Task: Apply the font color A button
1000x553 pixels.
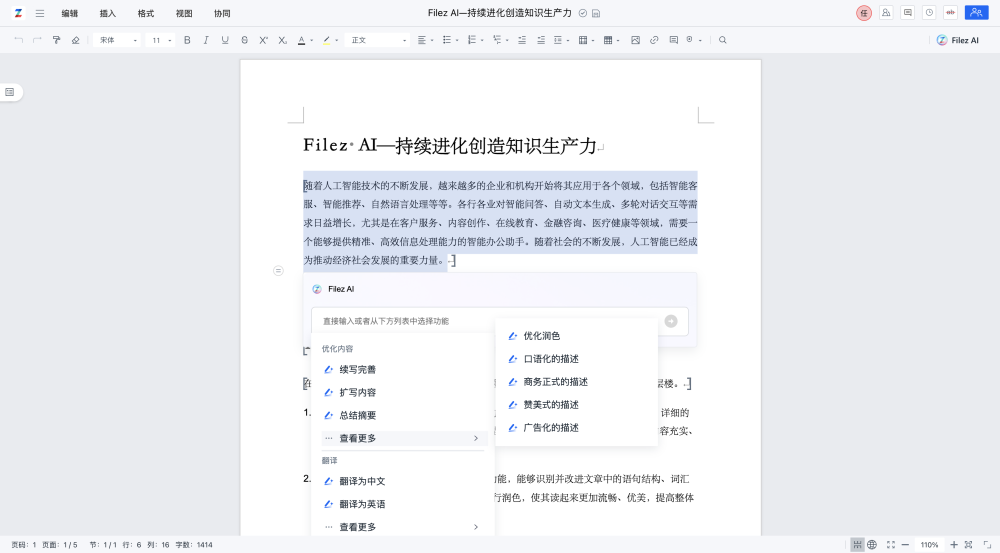Action: (302, 40)
